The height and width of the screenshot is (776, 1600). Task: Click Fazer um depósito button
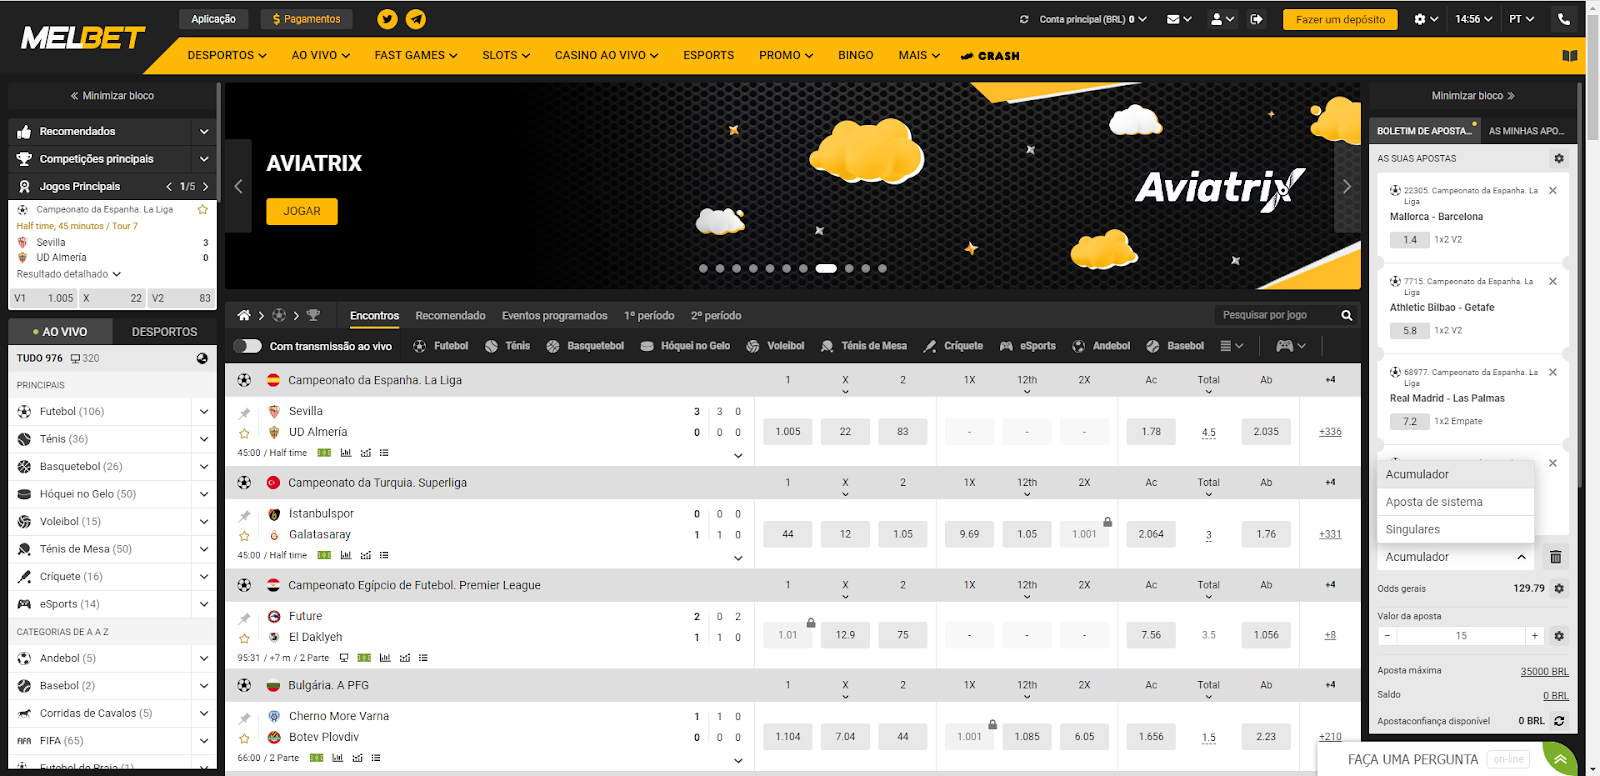point(1340,19)
